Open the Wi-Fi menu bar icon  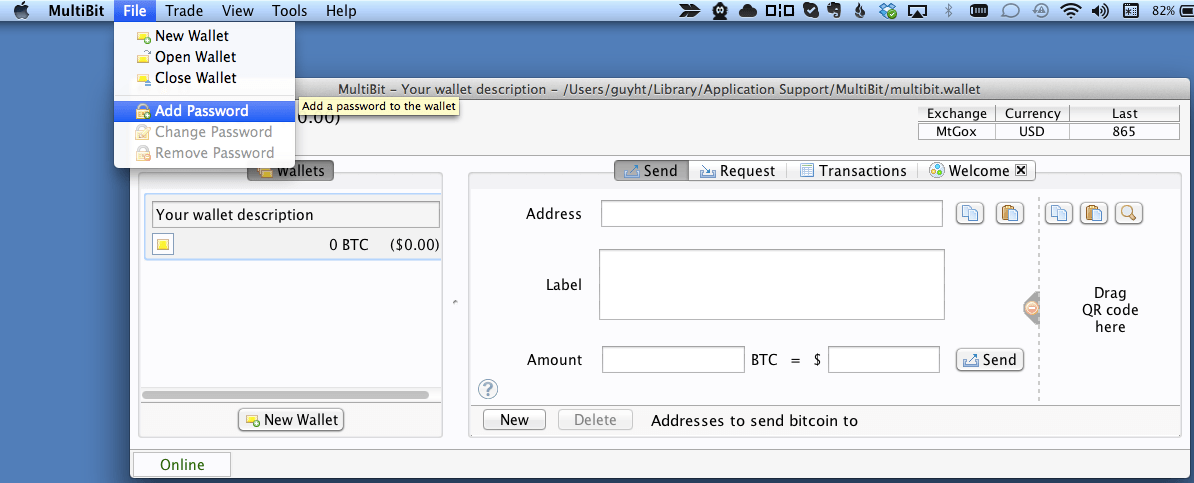1071,11
